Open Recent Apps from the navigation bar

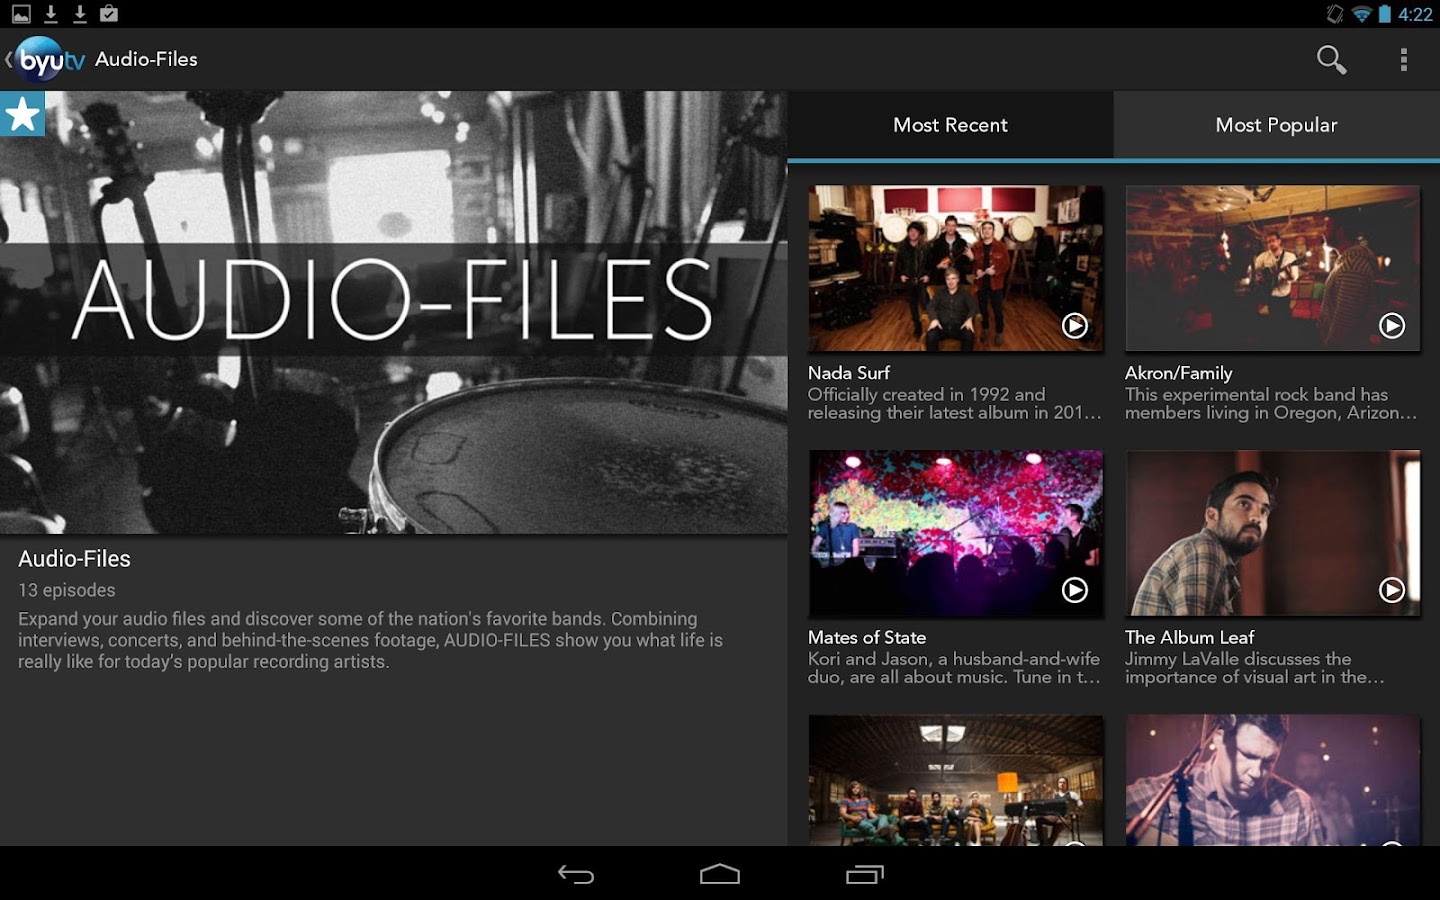point(863,875)
